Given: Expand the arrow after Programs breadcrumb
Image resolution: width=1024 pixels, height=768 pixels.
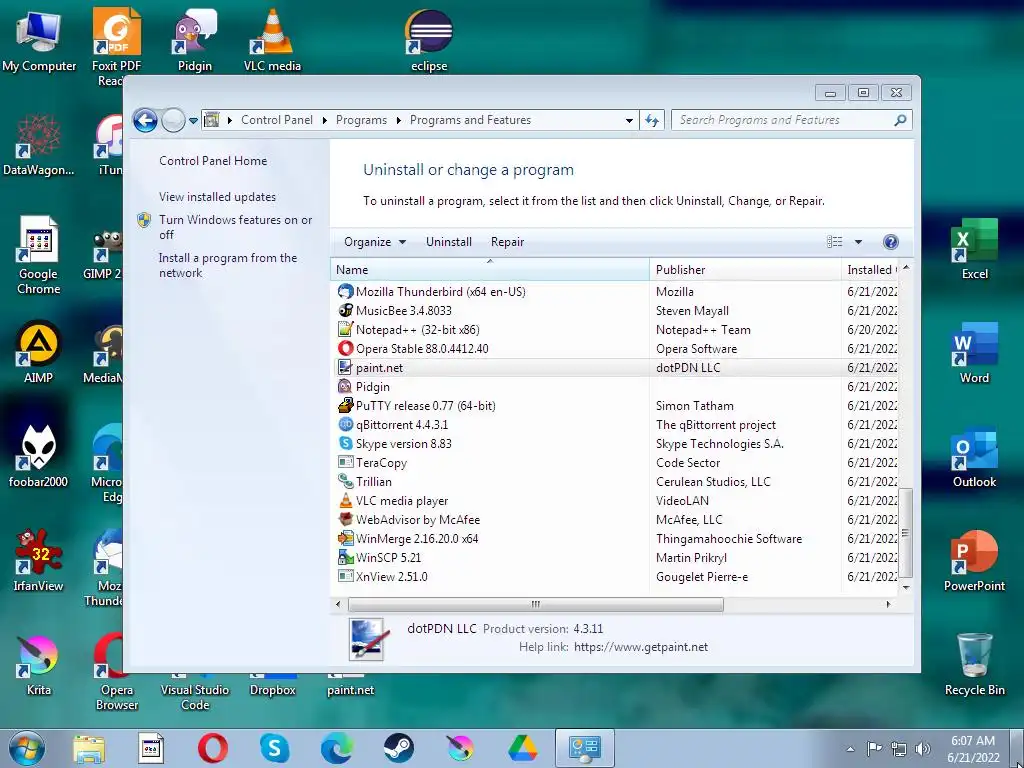Looking at the screenshot, I should [x=398, y=120].
